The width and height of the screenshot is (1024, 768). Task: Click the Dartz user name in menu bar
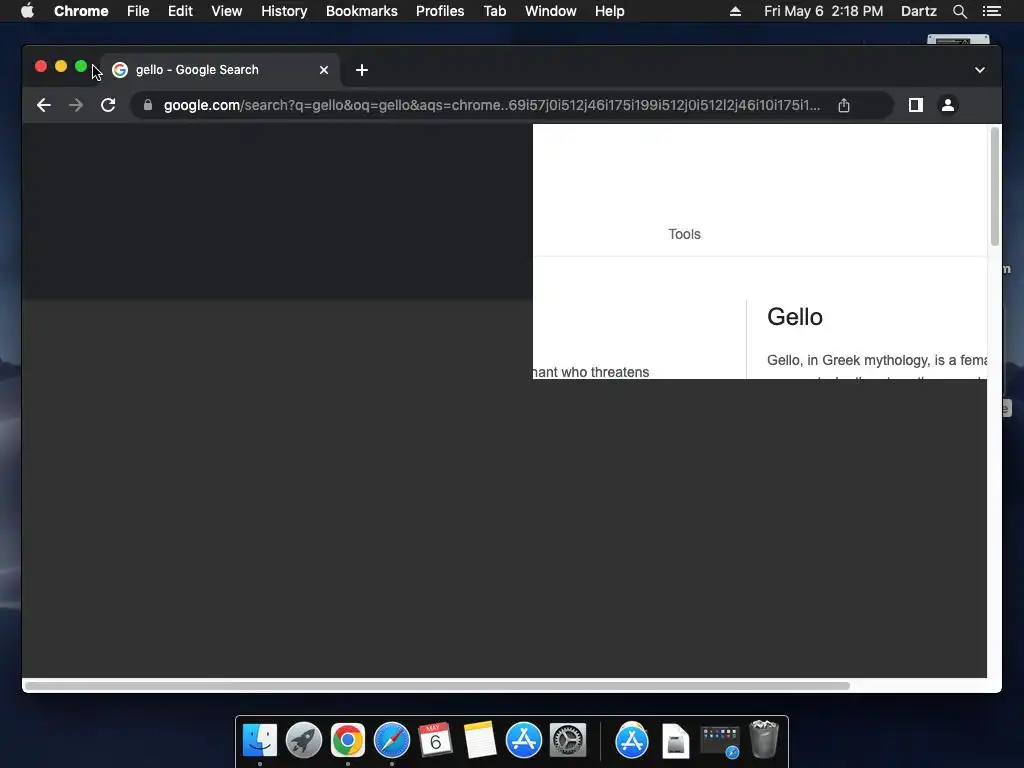coord(918,11)
